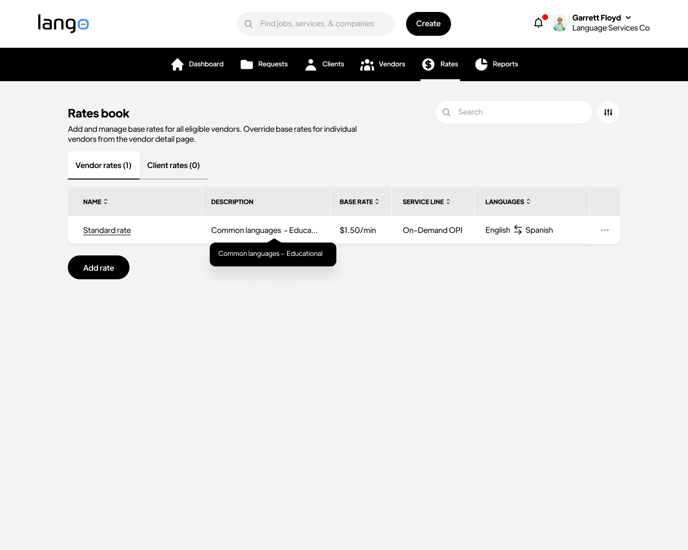Click the Clients person icon

(x=311, y=64)
